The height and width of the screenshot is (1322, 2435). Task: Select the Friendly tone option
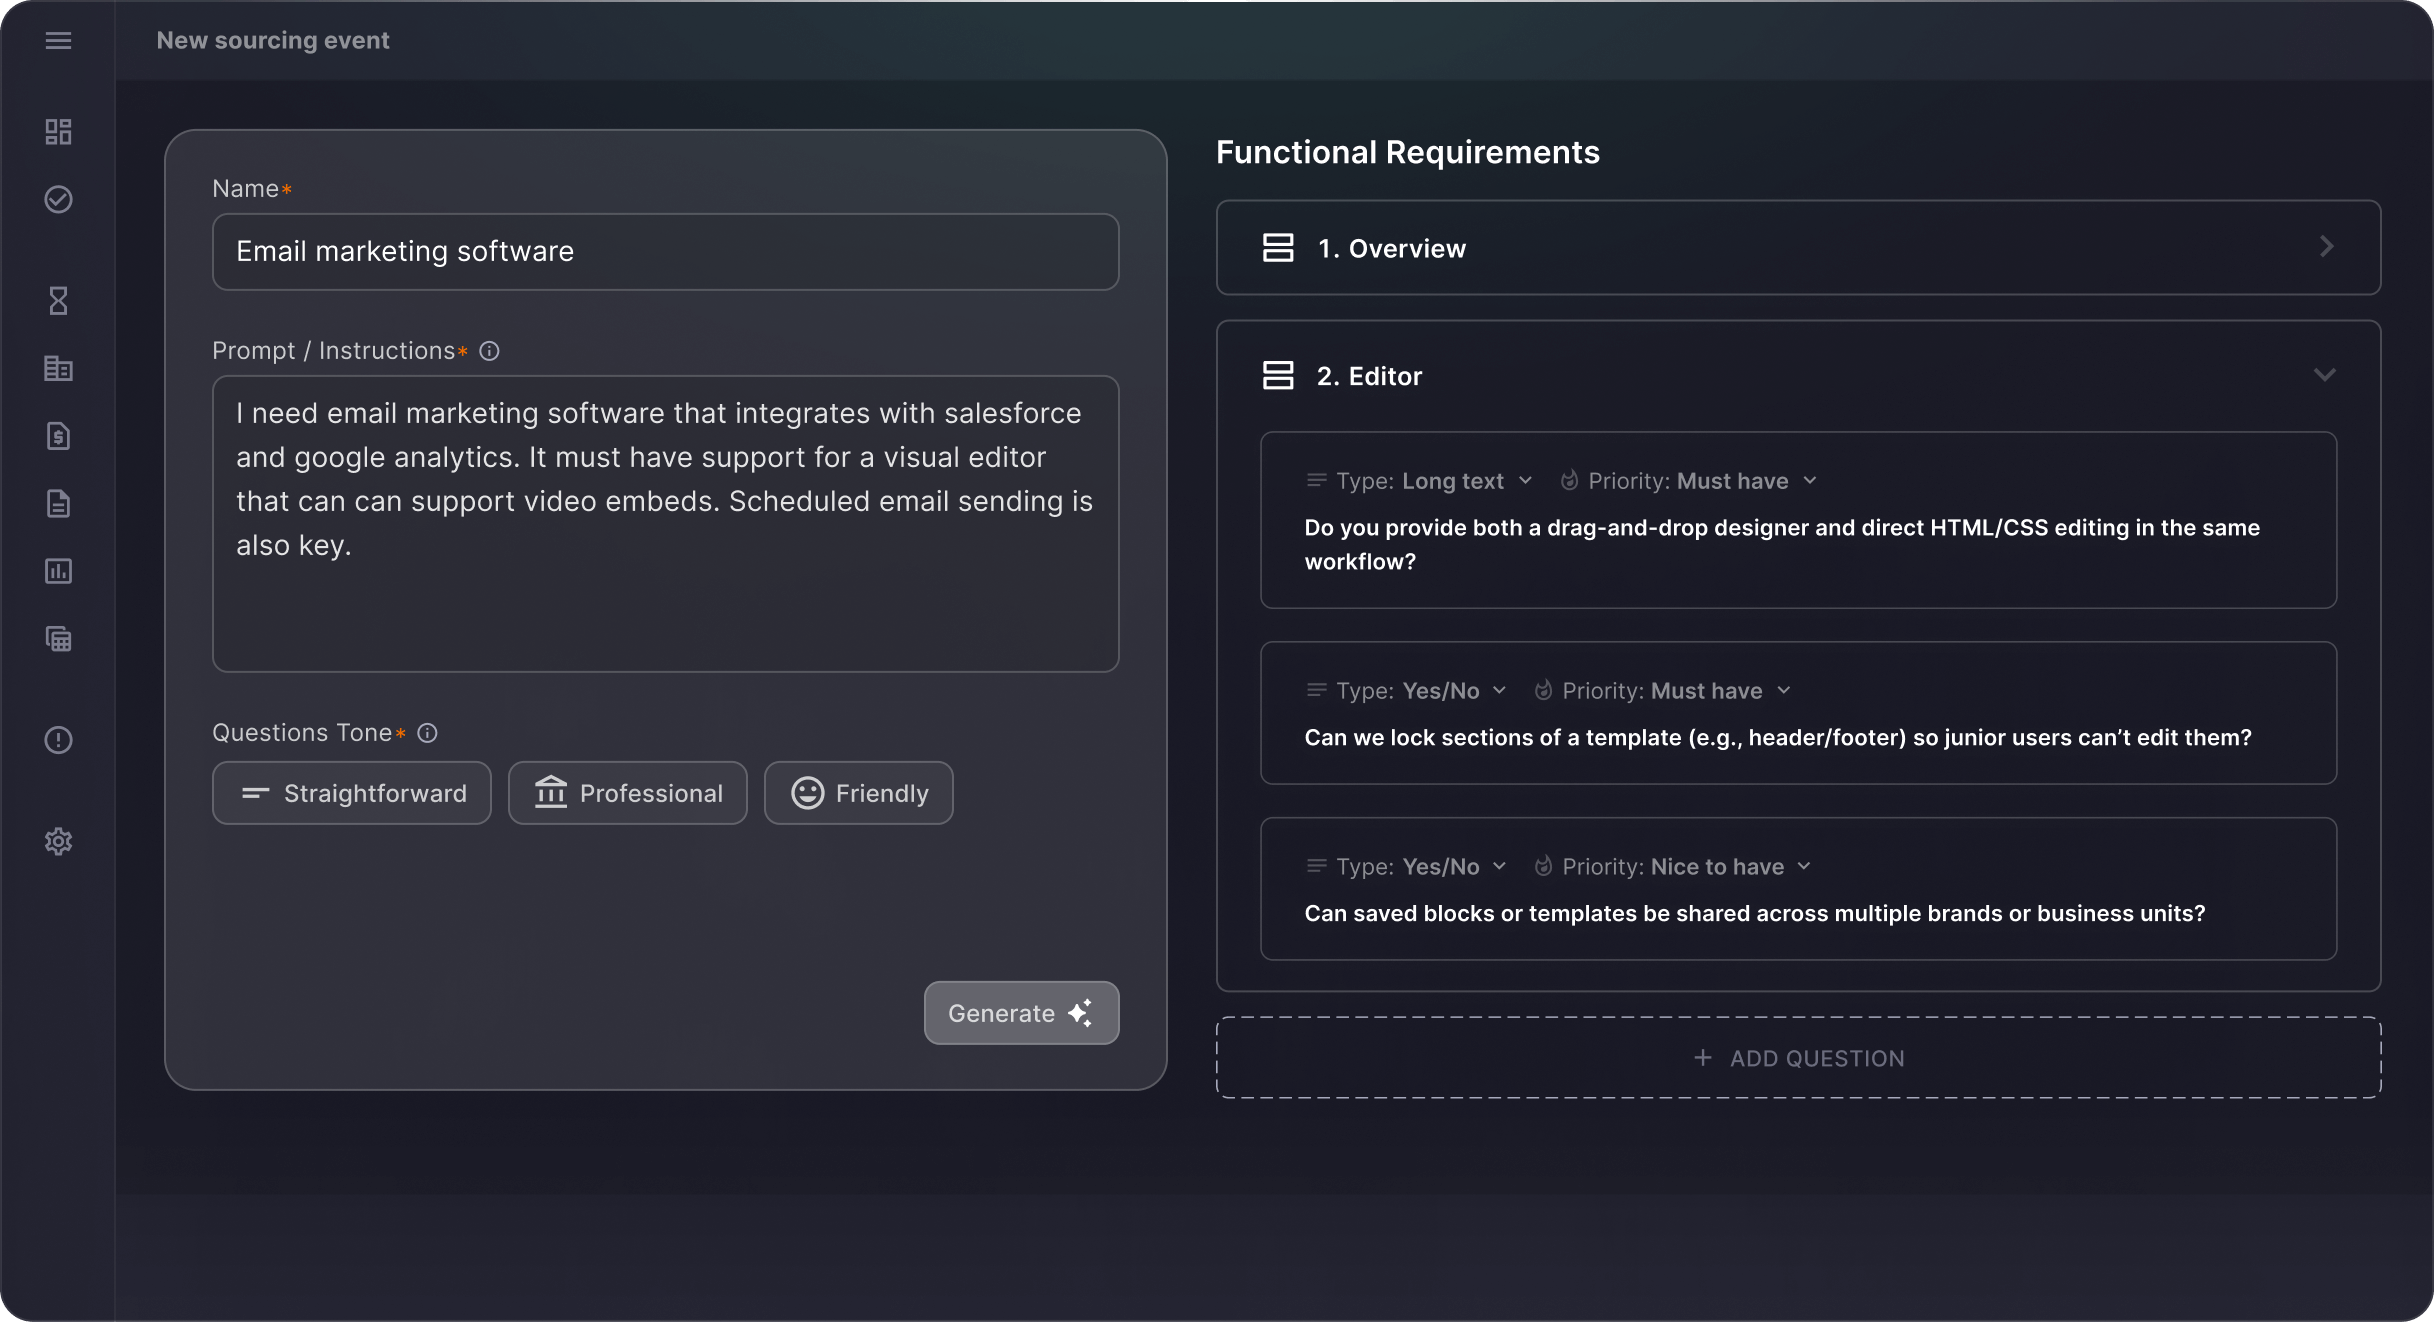click(x=858, y=793)
